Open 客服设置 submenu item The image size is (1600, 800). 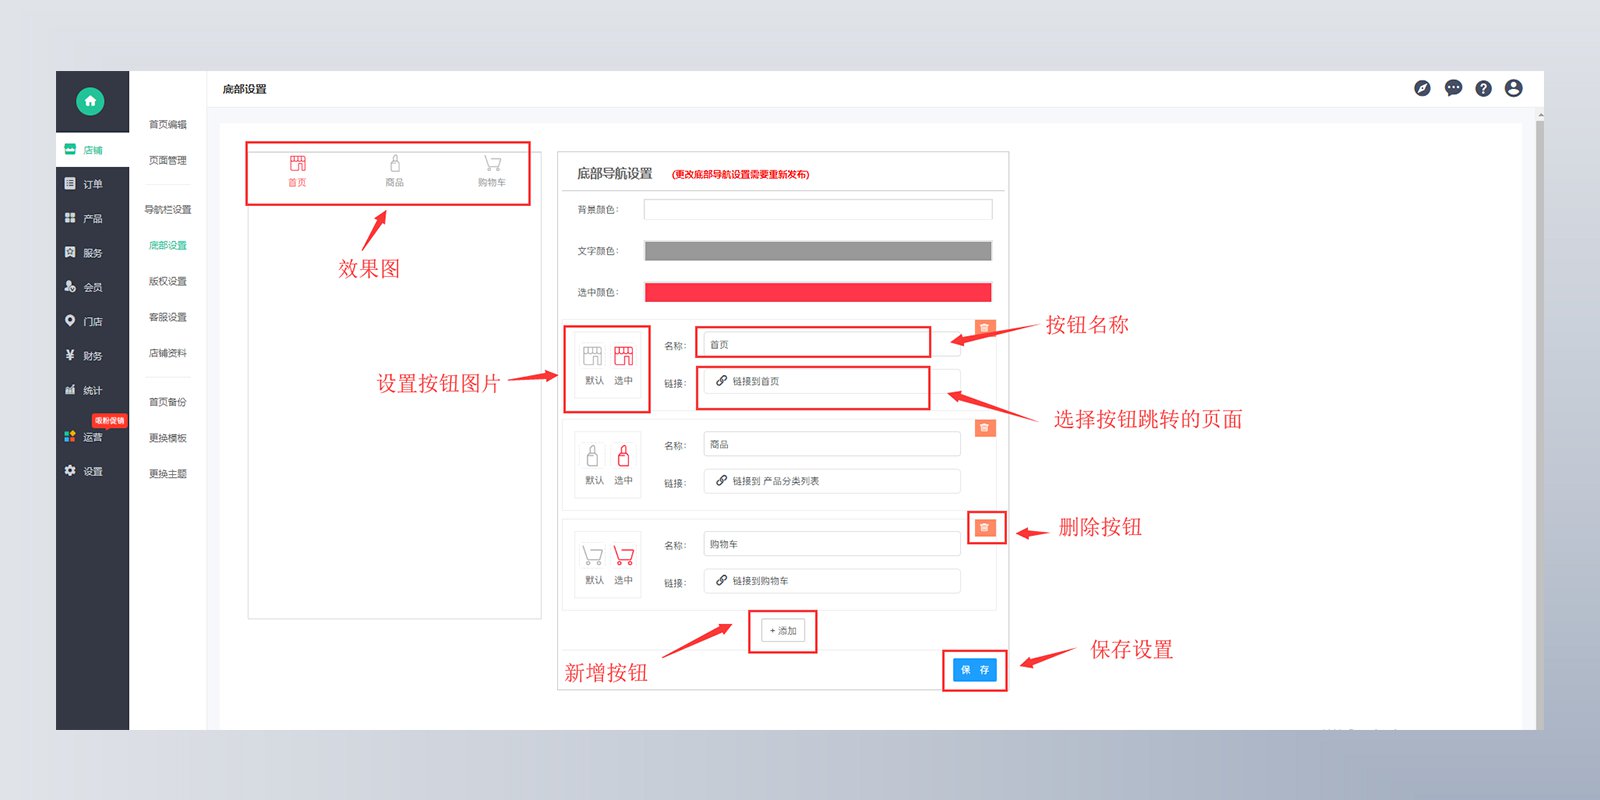coord(168,317)
